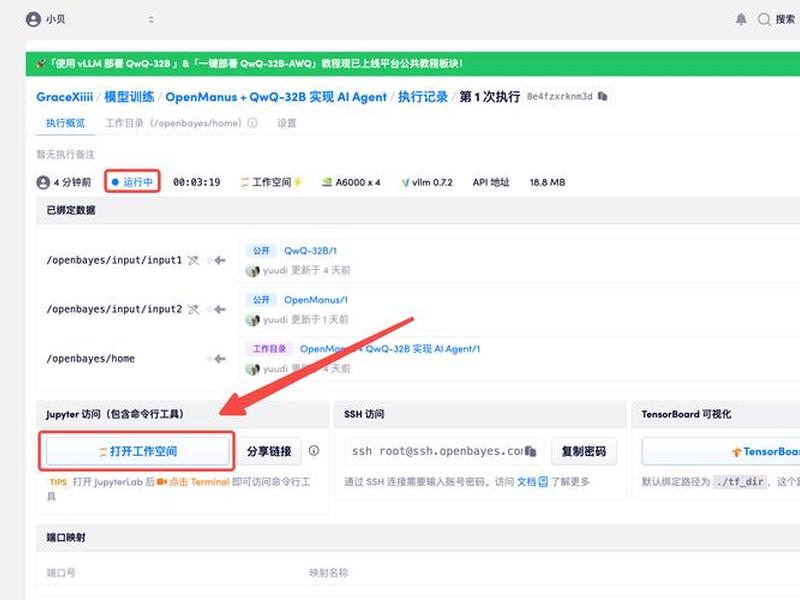Click the vllm 0.7.2 image label
Image resolution: width=800 pixels, height=600 pixels.
tap(427, 182)
